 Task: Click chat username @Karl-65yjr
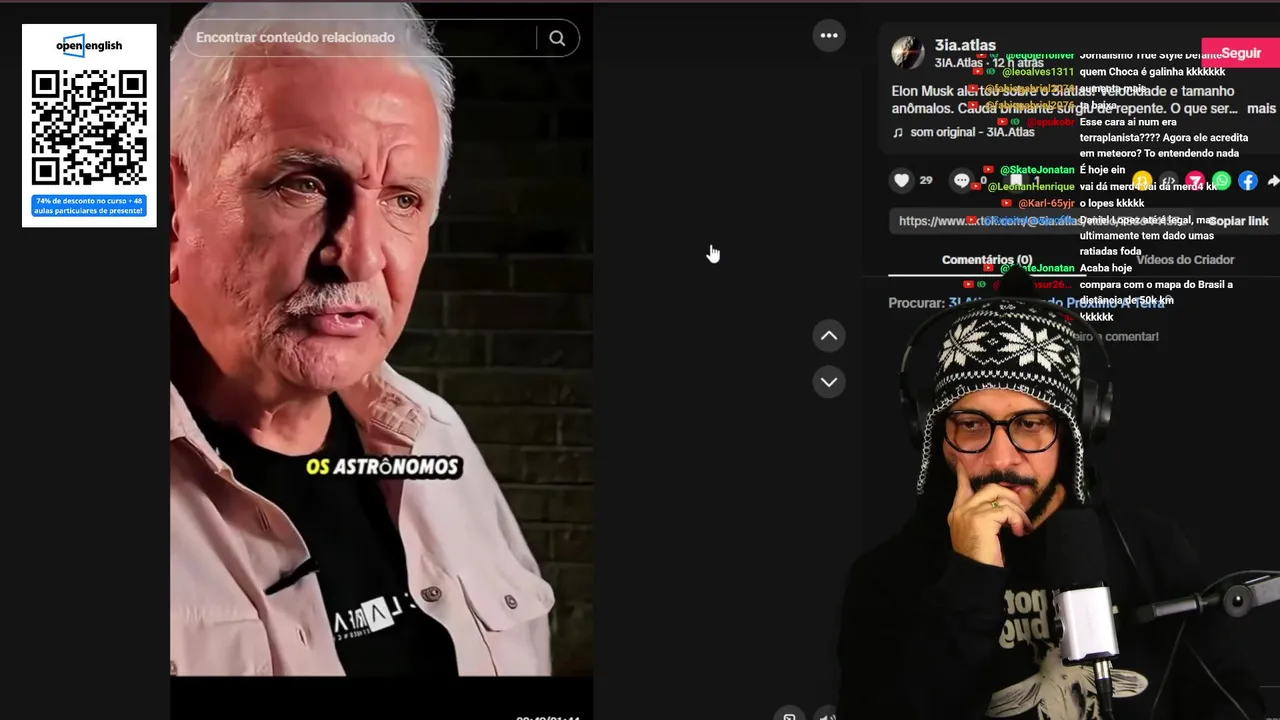[x=1046, y=204]
